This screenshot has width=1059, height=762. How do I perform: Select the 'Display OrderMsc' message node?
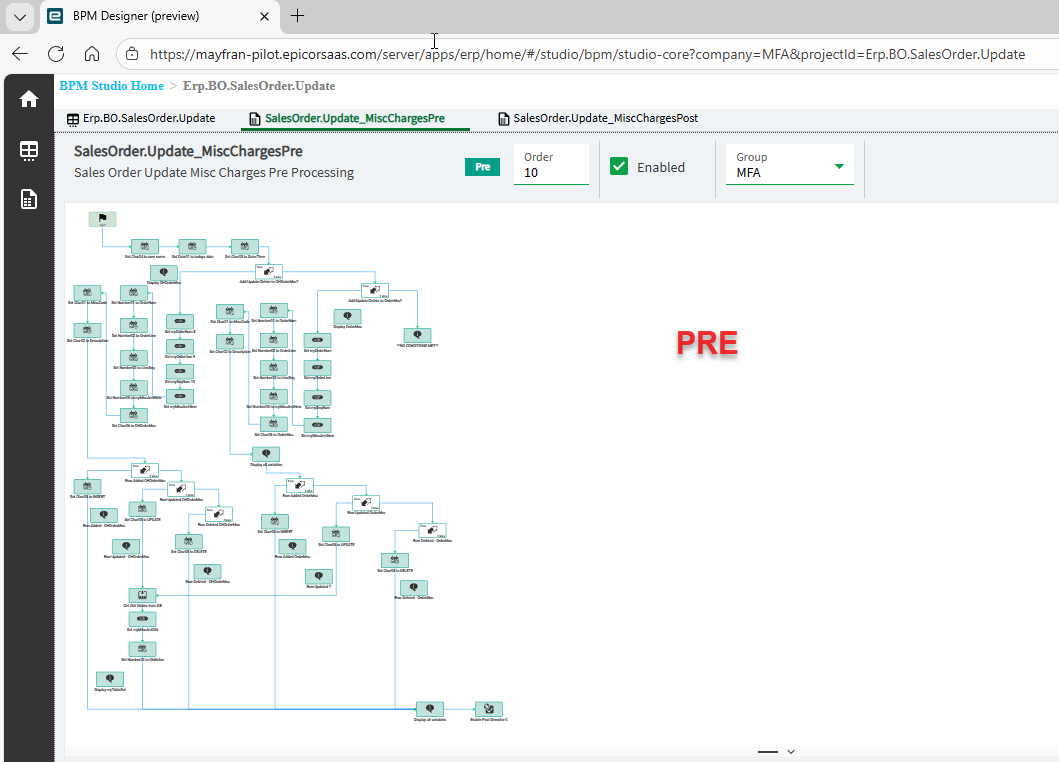347,317
